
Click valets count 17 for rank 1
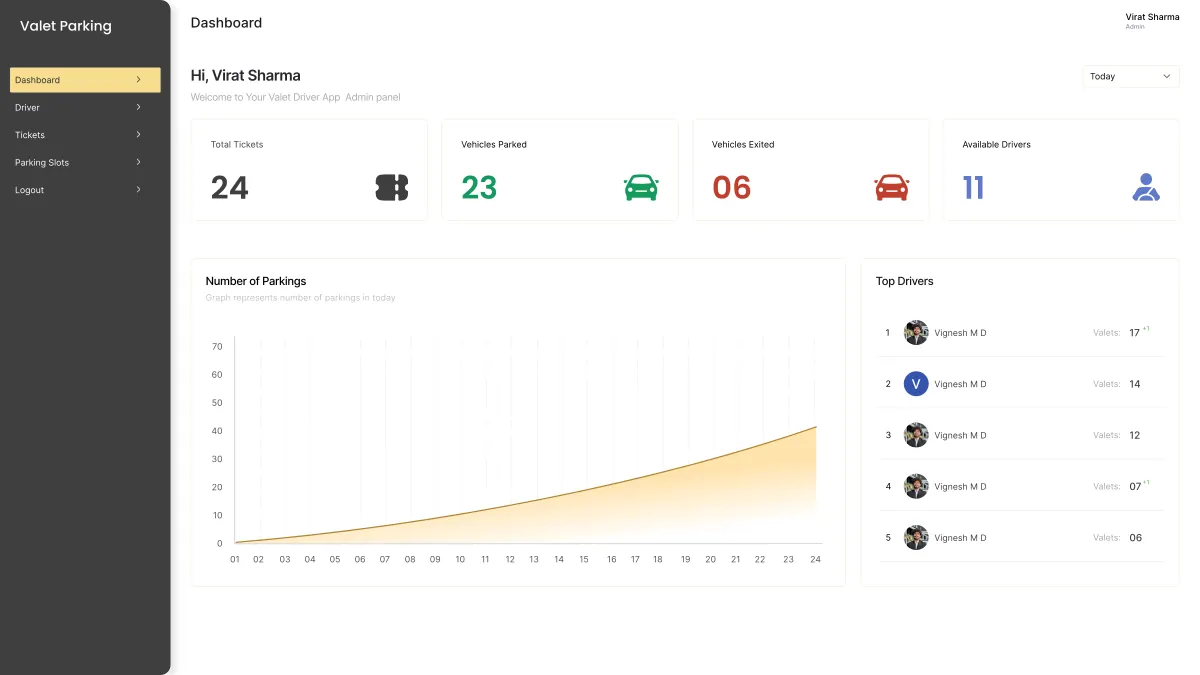[x=1134, y=333]
